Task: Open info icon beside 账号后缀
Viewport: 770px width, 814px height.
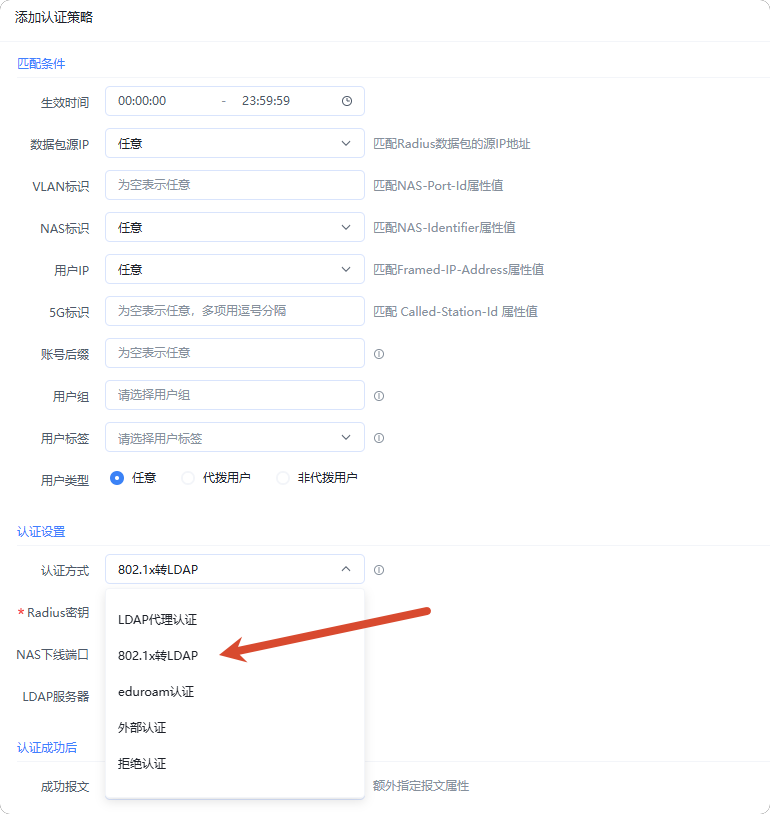Action: click(379, 354)
